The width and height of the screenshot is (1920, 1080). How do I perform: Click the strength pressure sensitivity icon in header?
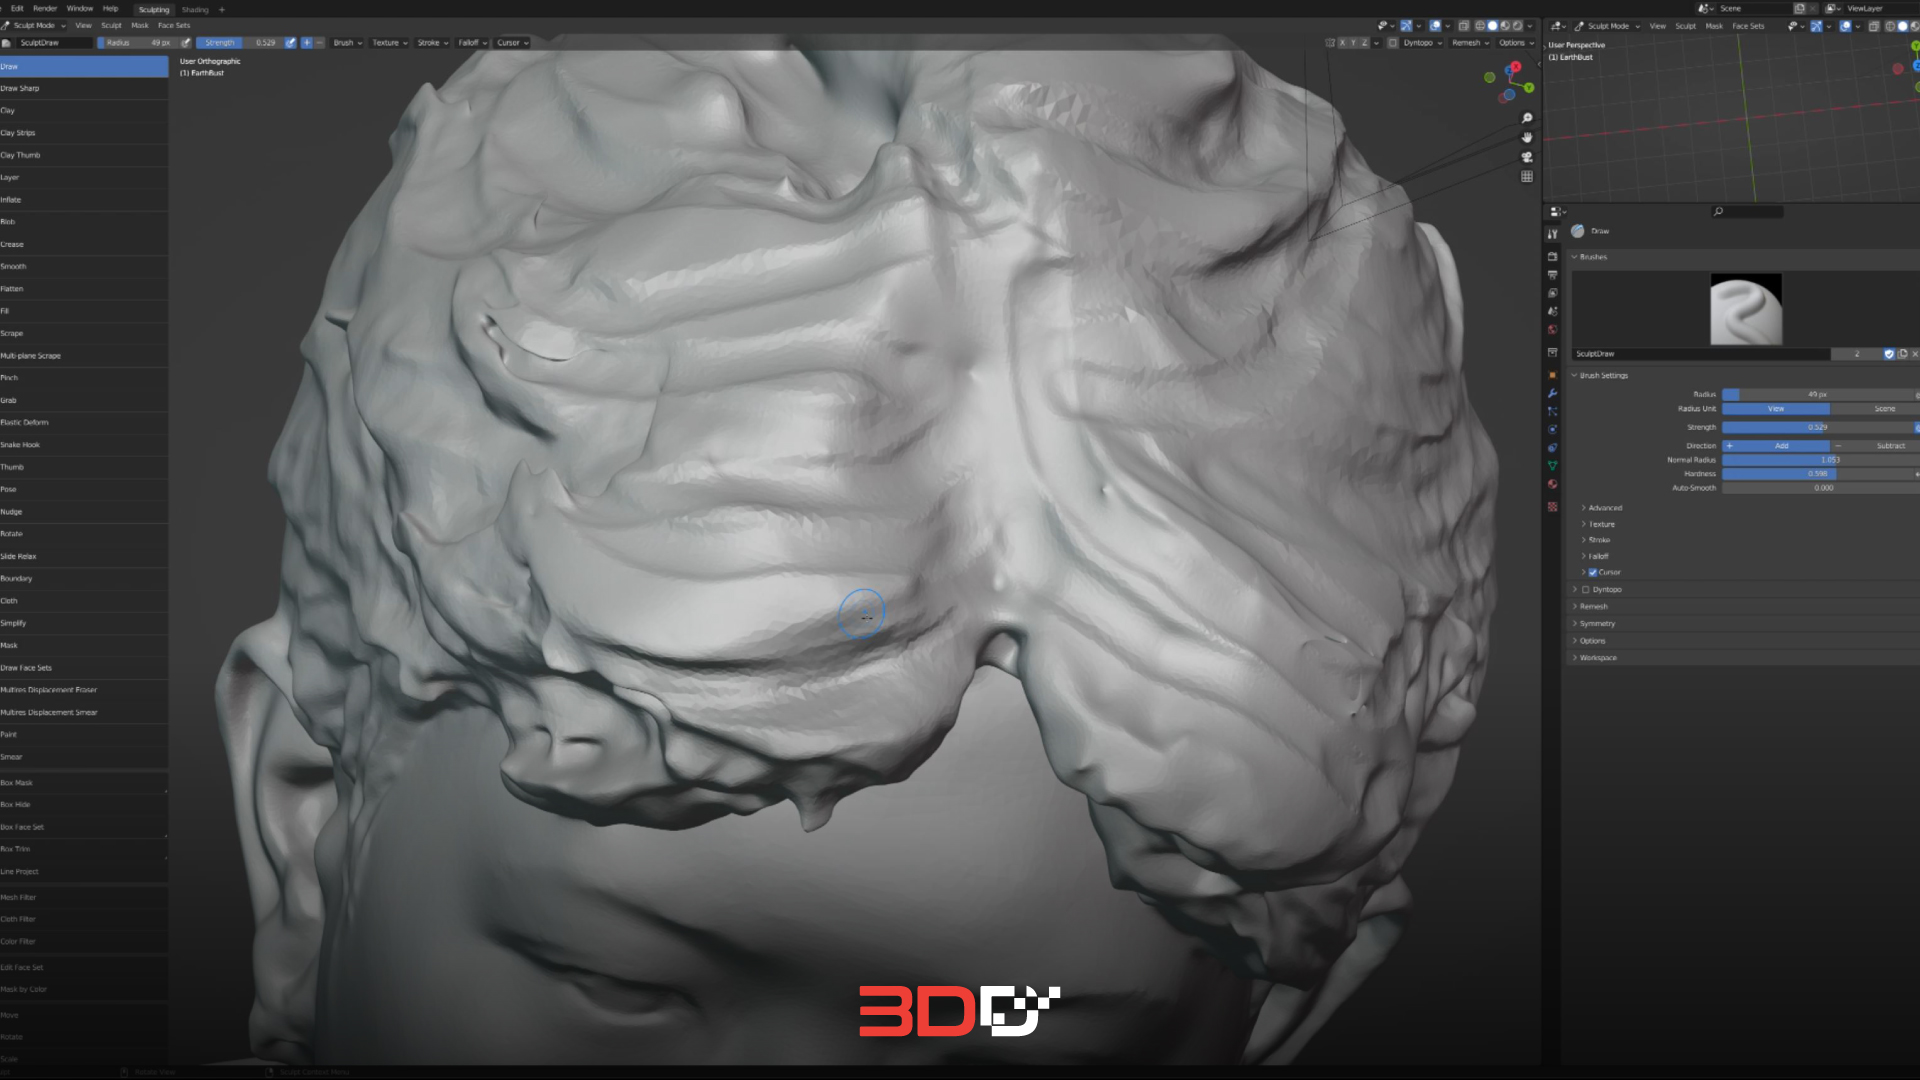[290, 43]
